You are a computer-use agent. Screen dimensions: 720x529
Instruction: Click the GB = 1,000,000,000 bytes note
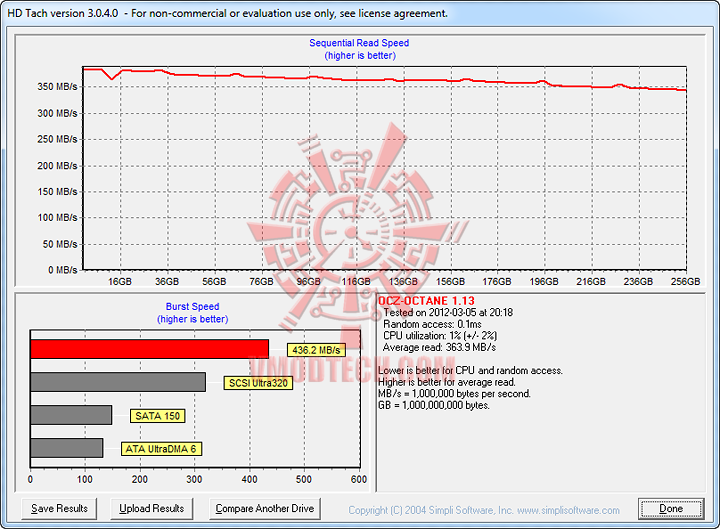pos(433,405)
